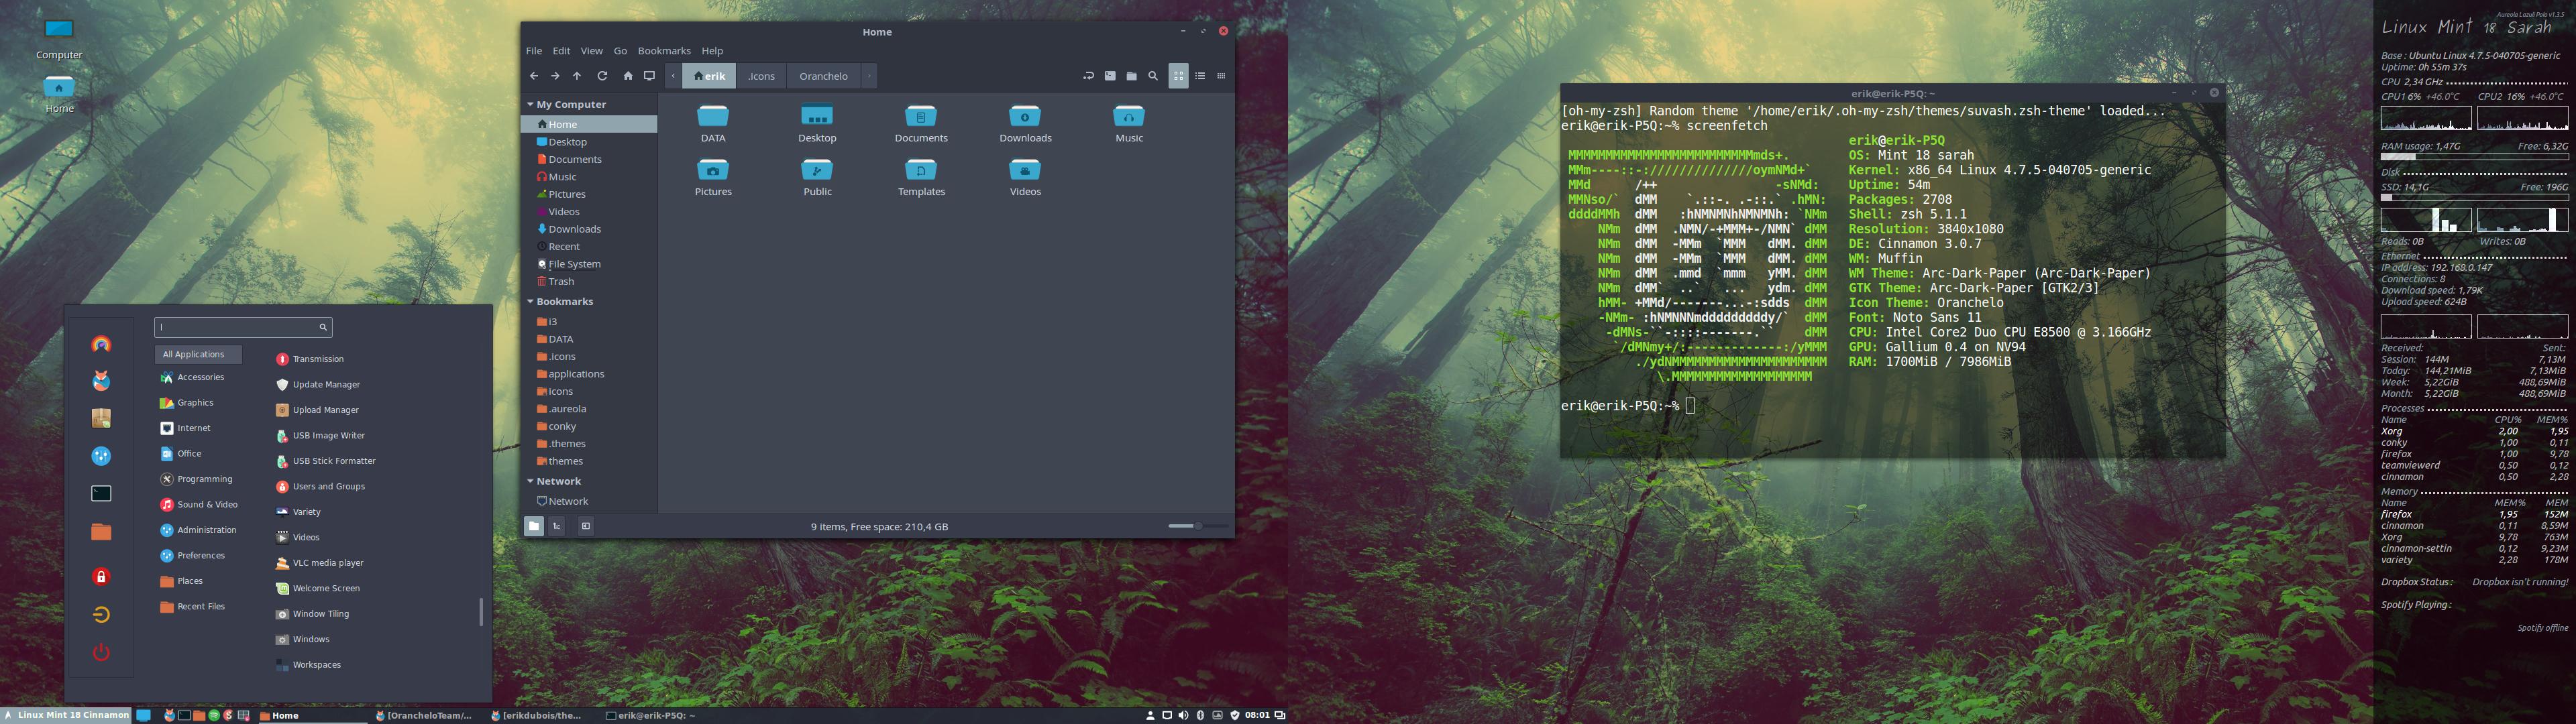Collapse Bookmarks section in sidebar

(531, 301)
